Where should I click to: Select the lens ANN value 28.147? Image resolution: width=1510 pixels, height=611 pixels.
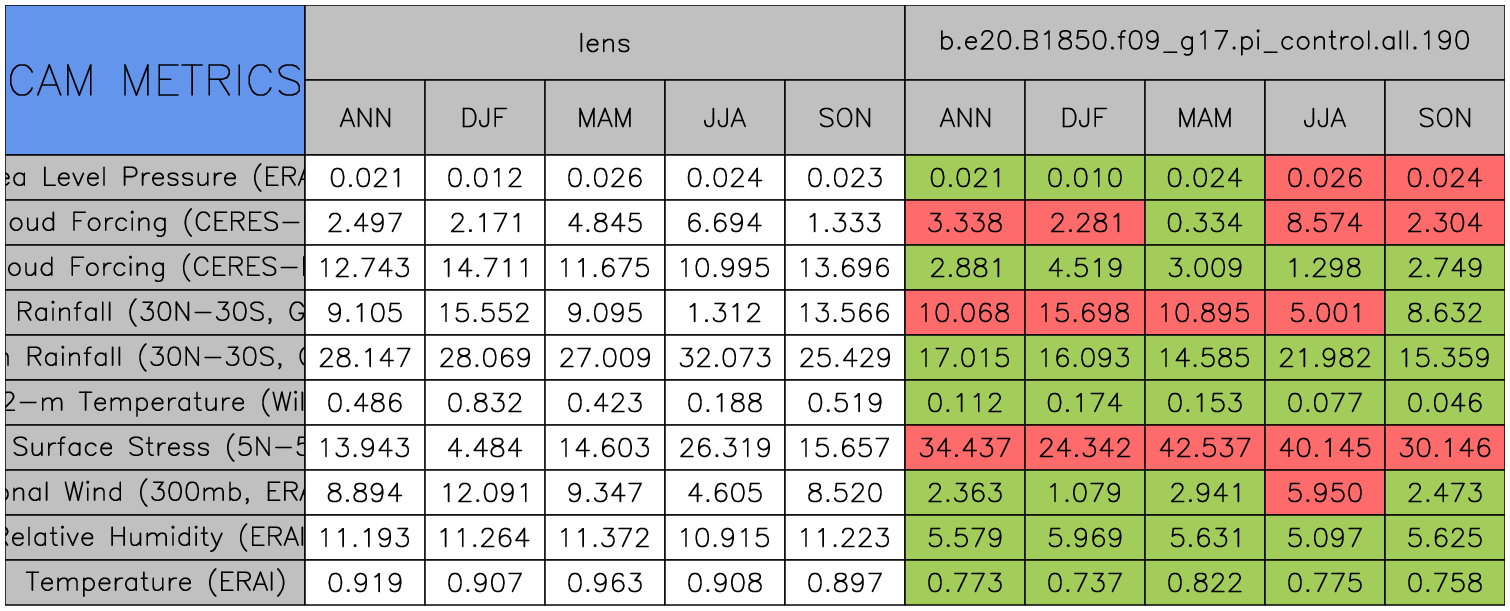tap(364, 358)
